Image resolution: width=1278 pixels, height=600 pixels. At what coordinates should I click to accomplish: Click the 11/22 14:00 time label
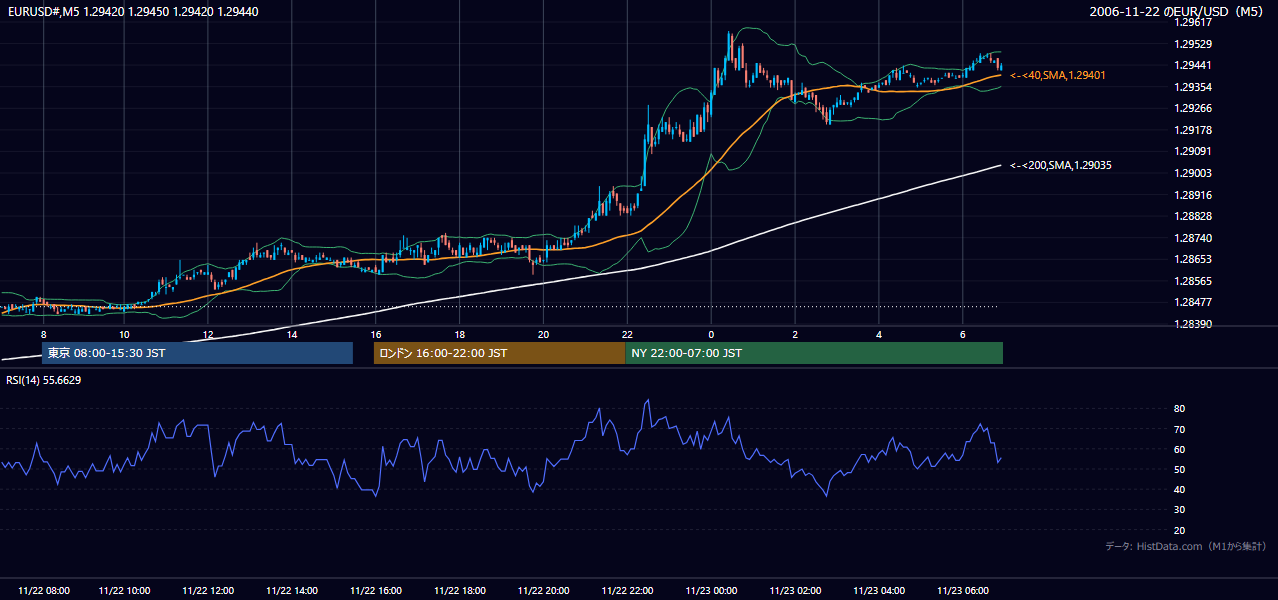[292, 591]
